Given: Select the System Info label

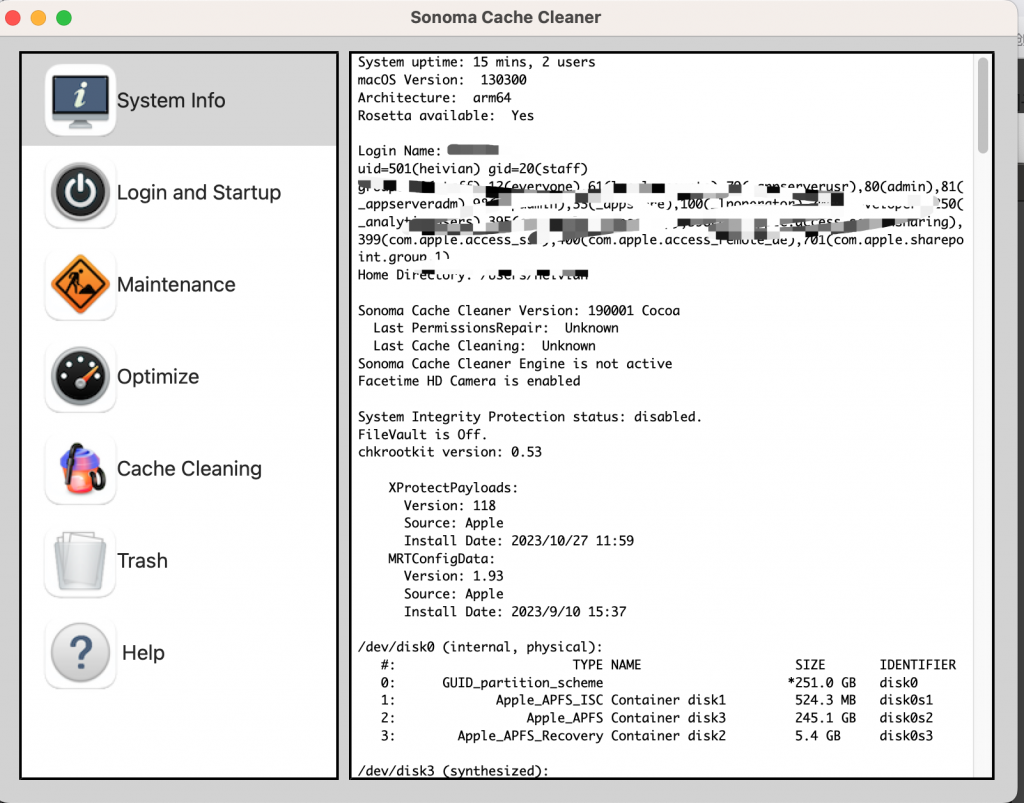Looking at the screenshot, I should 170,100.
